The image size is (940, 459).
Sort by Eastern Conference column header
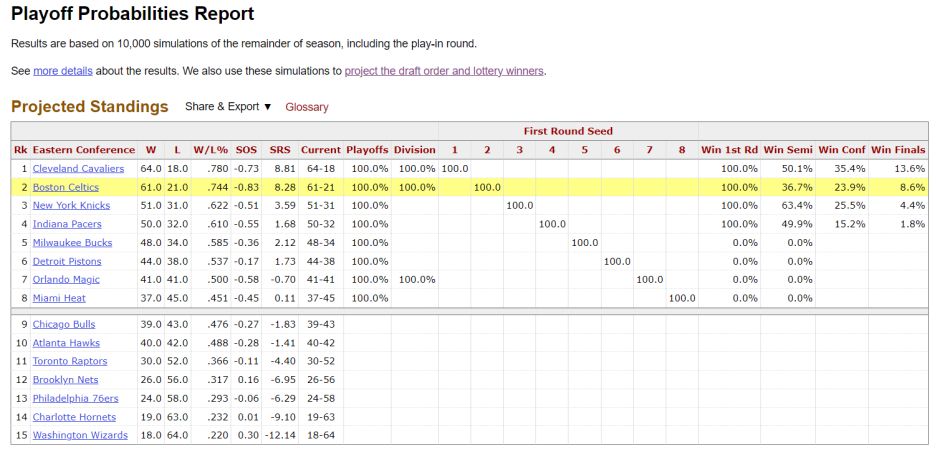click(84, 150)
